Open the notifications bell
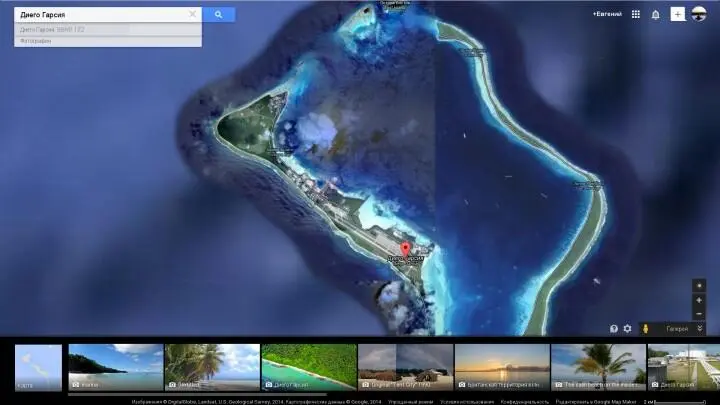Viewport: 720px width, 405px height. (656, 15)
